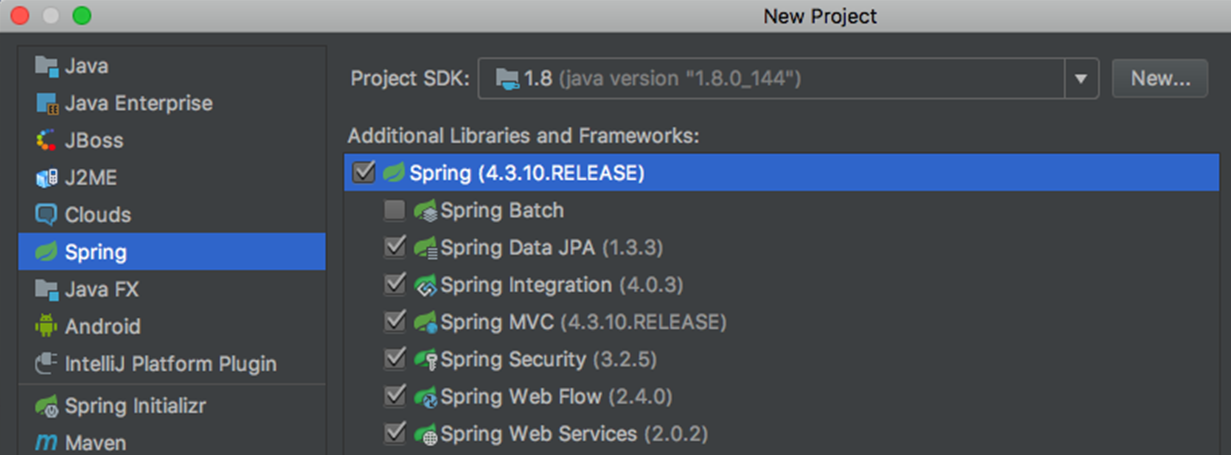
Task: Enable the Spring Batch checkbox
Action: pyautogui.click(x=395, y=211)
